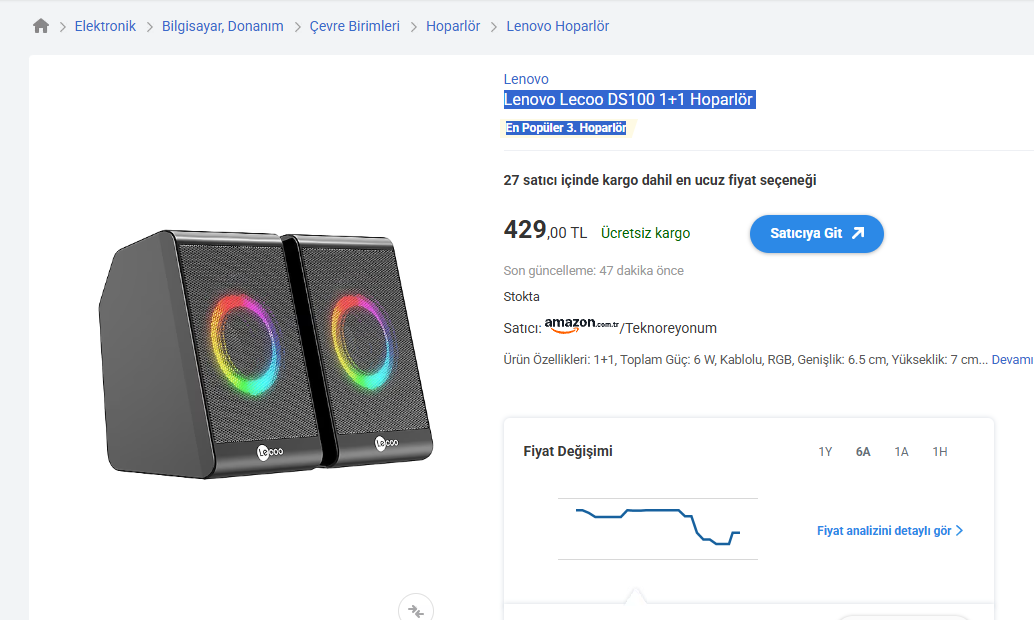The image size is (1034, 620).
Task: Switch to 1H price range tab
Action: point(940,452)
